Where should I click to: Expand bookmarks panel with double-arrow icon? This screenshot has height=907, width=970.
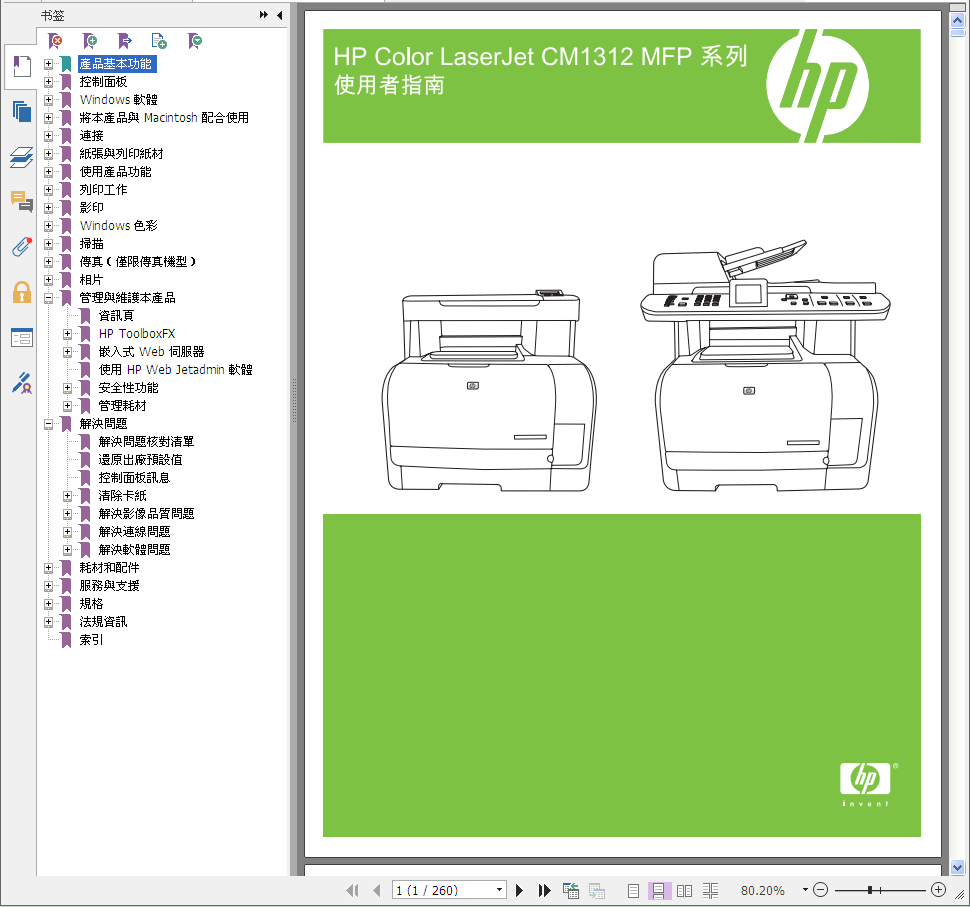click(x=264, y=15)
